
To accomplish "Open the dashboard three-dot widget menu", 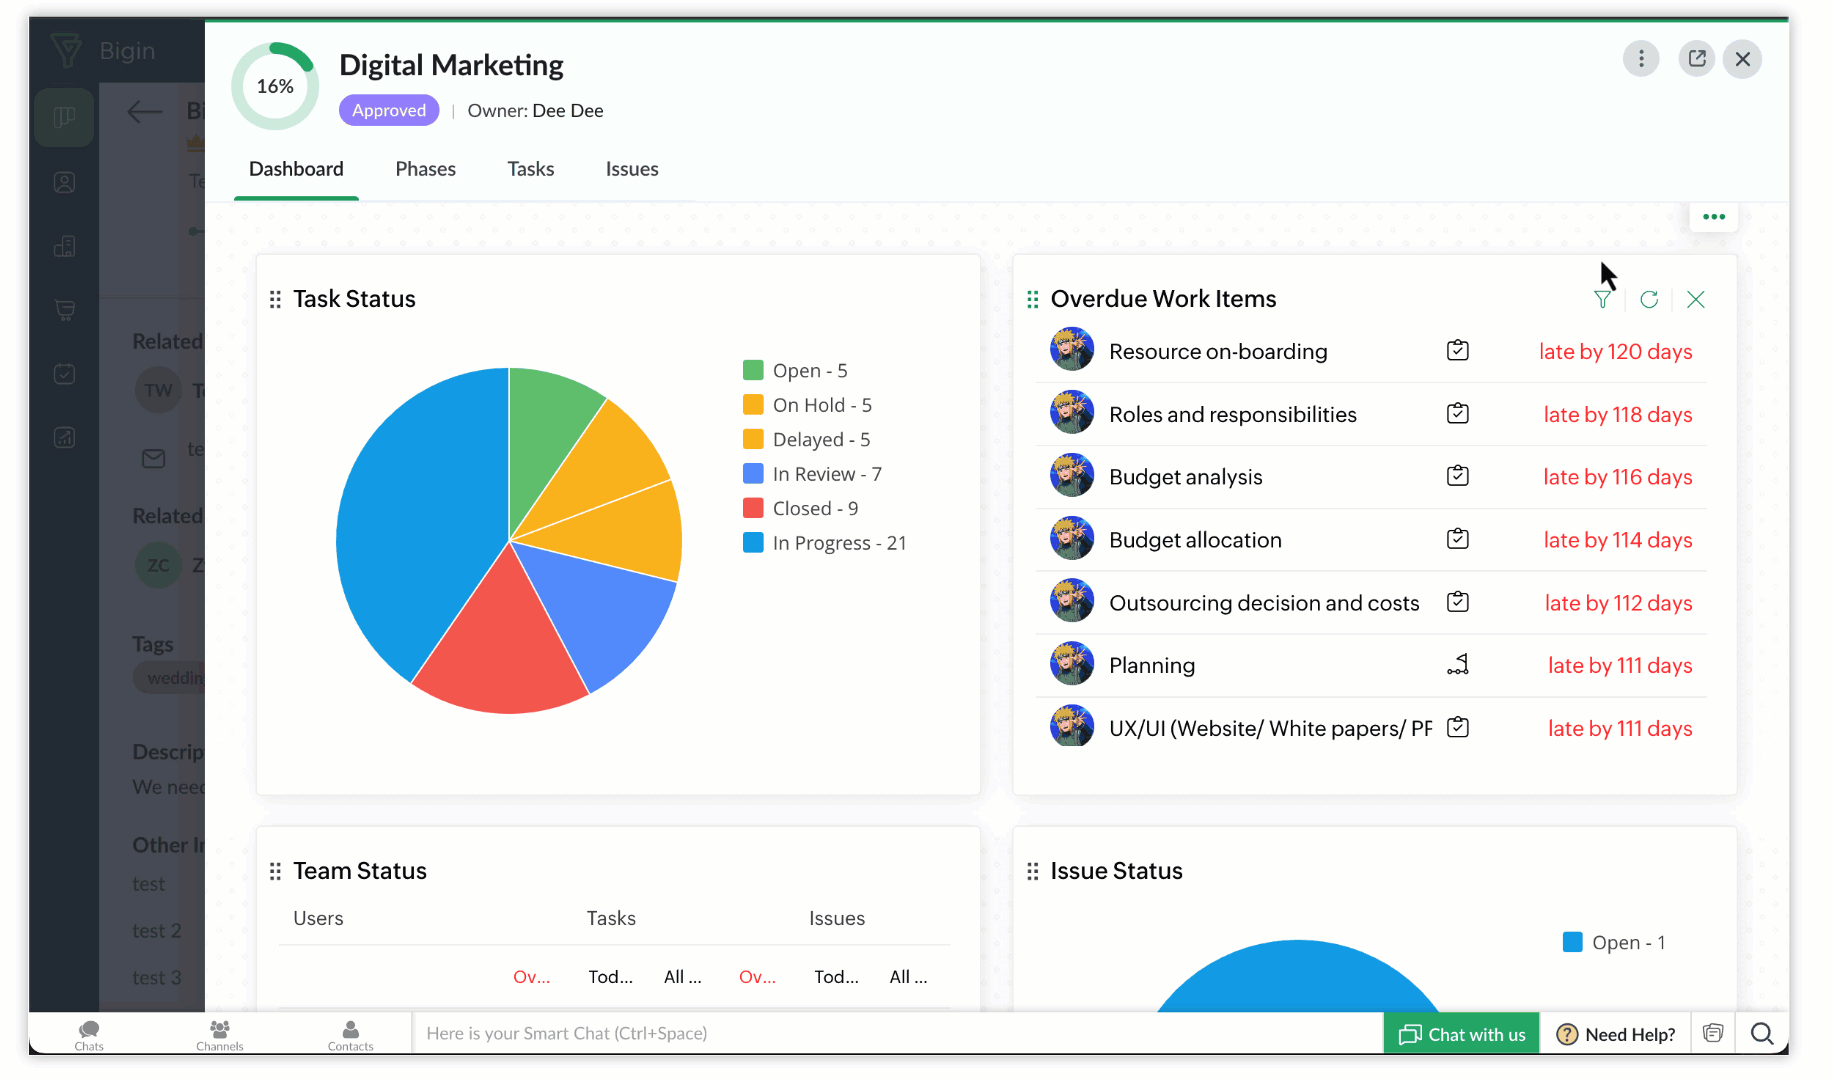I will 1714,217.
